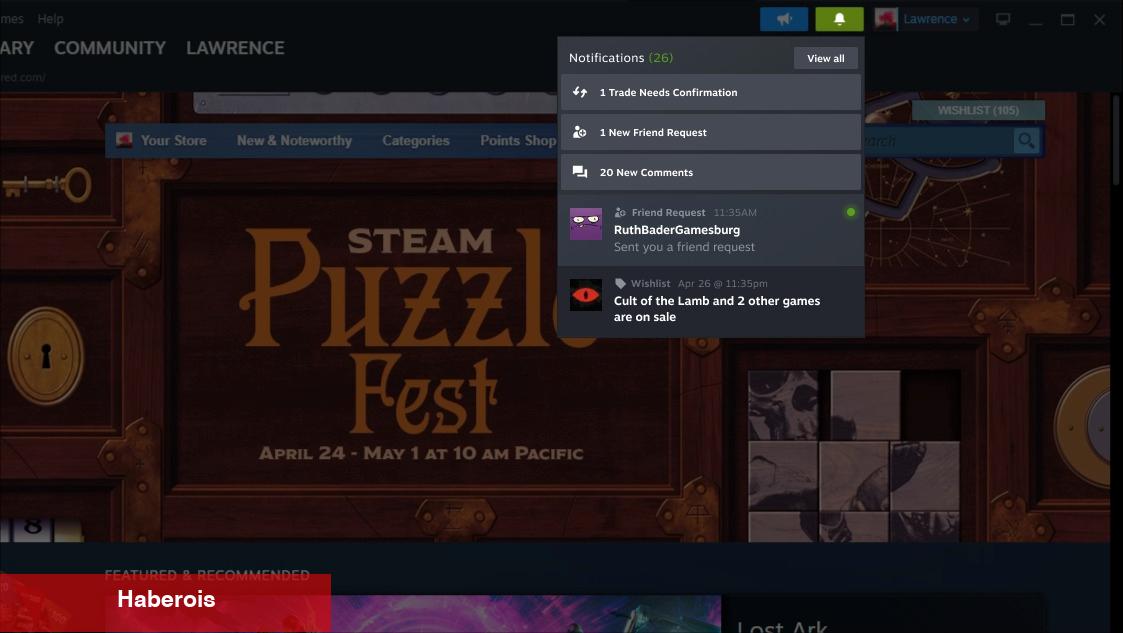Click the trade arrows icon

pos(579,92)
